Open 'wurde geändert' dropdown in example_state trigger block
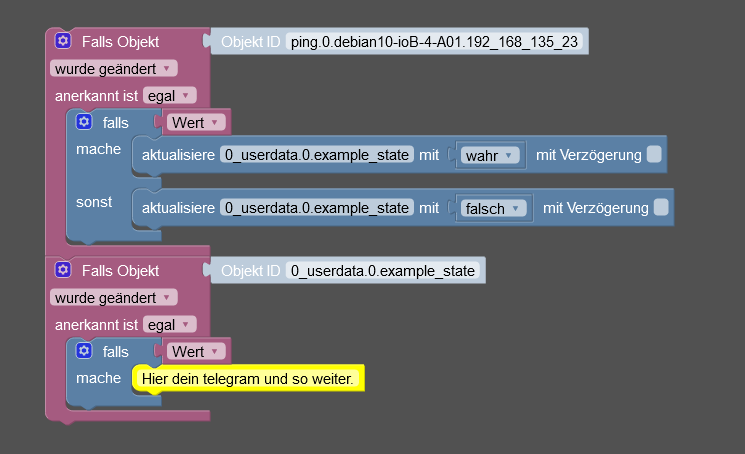The image size is (745, 454). [x=114, y=297]
